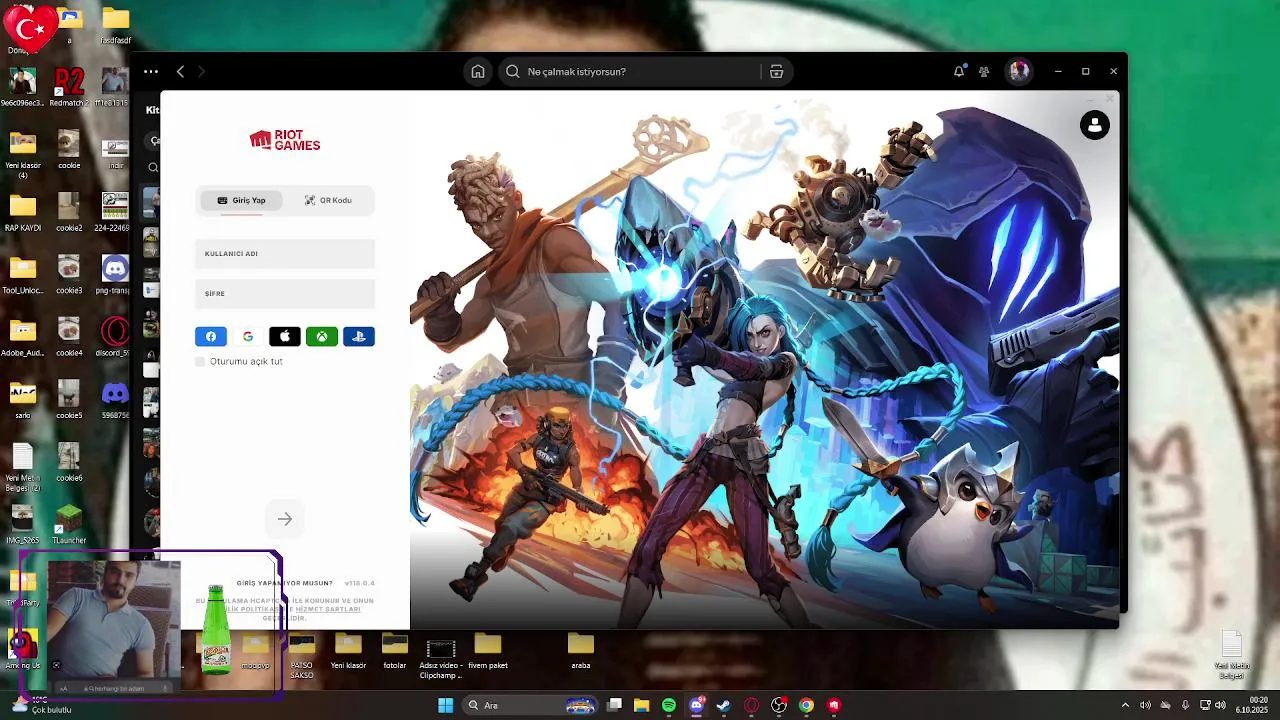
Task: Sign in with Apple icon
Action: point(285,337)
